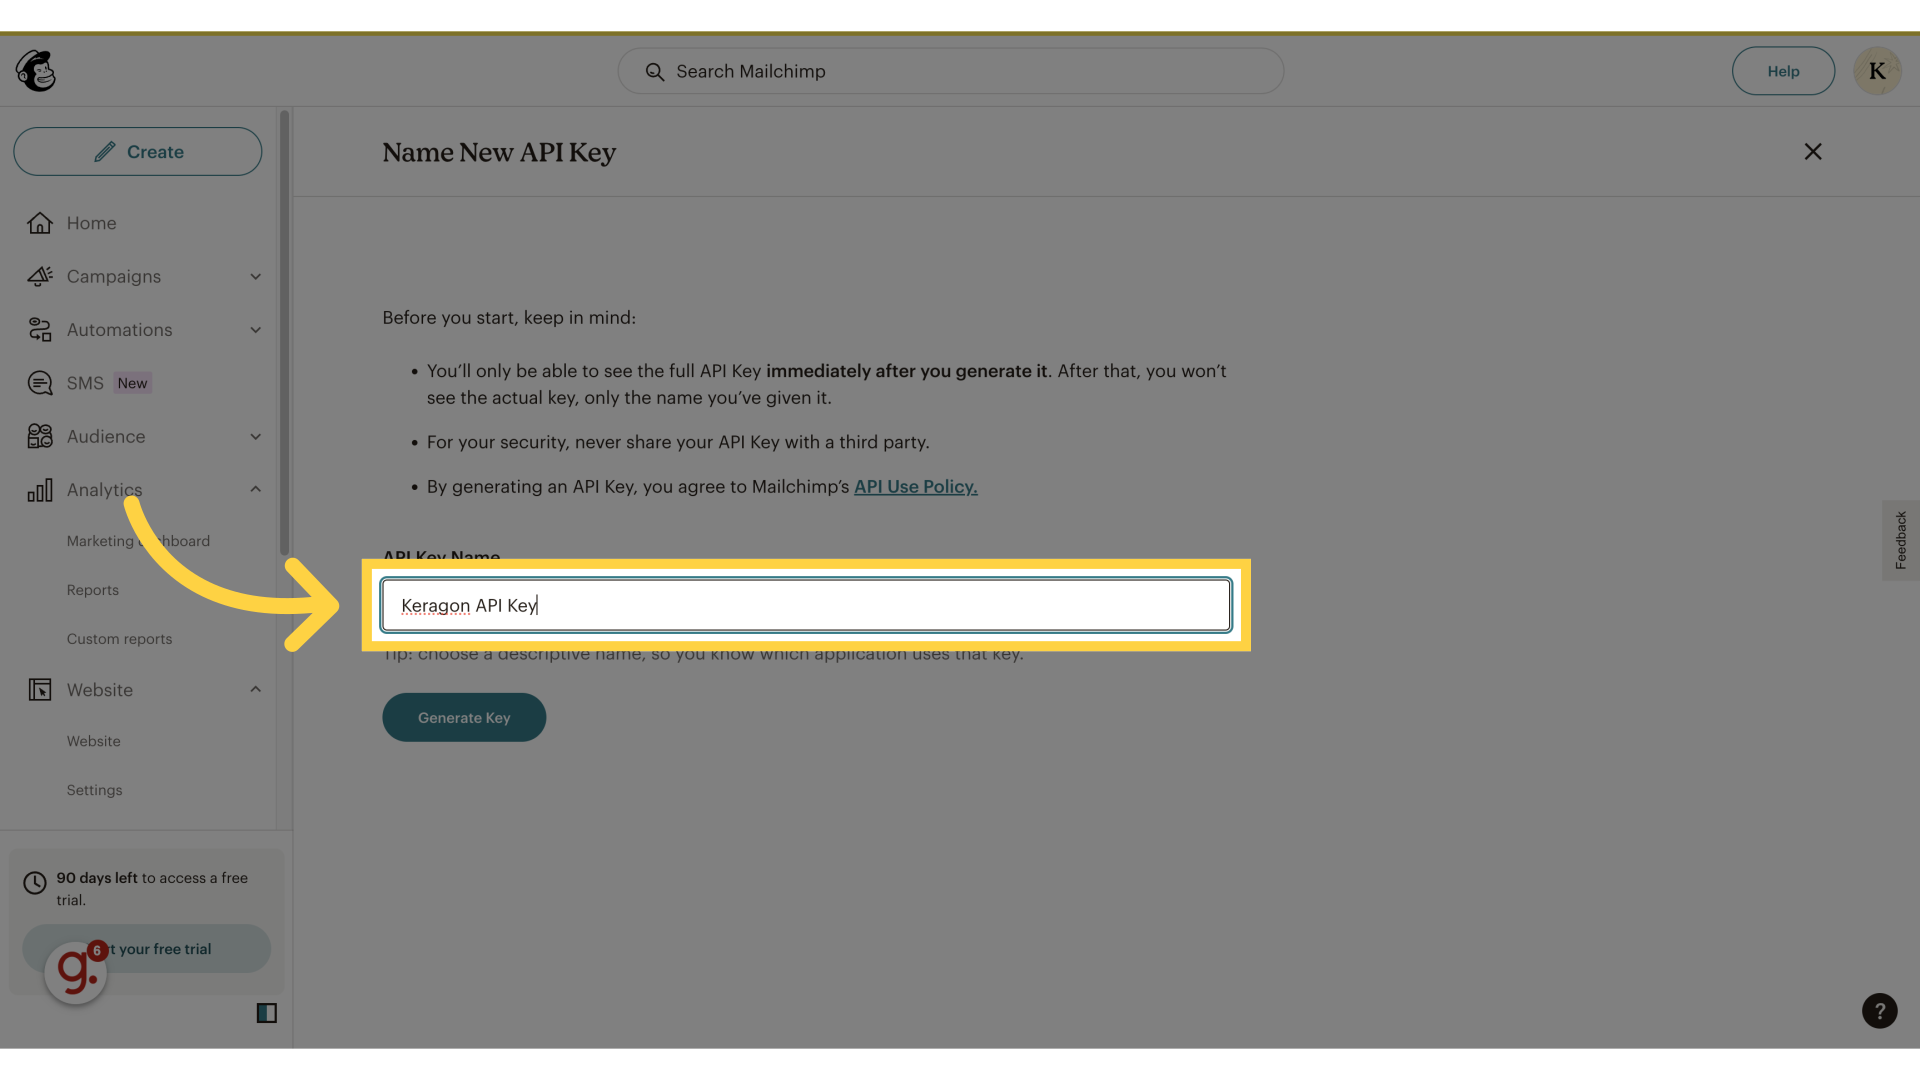Open Reports under Analytics

click(x=93, y=590)
